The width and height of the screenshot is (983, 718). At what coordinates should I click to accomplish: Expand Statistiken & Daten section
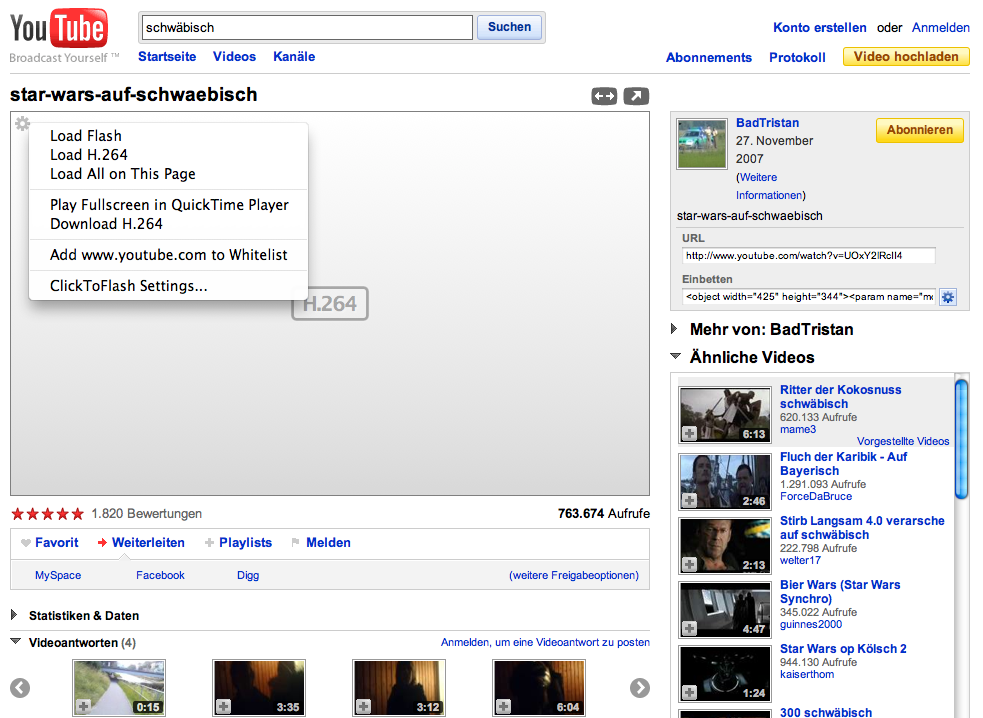(x=14, y=615)
